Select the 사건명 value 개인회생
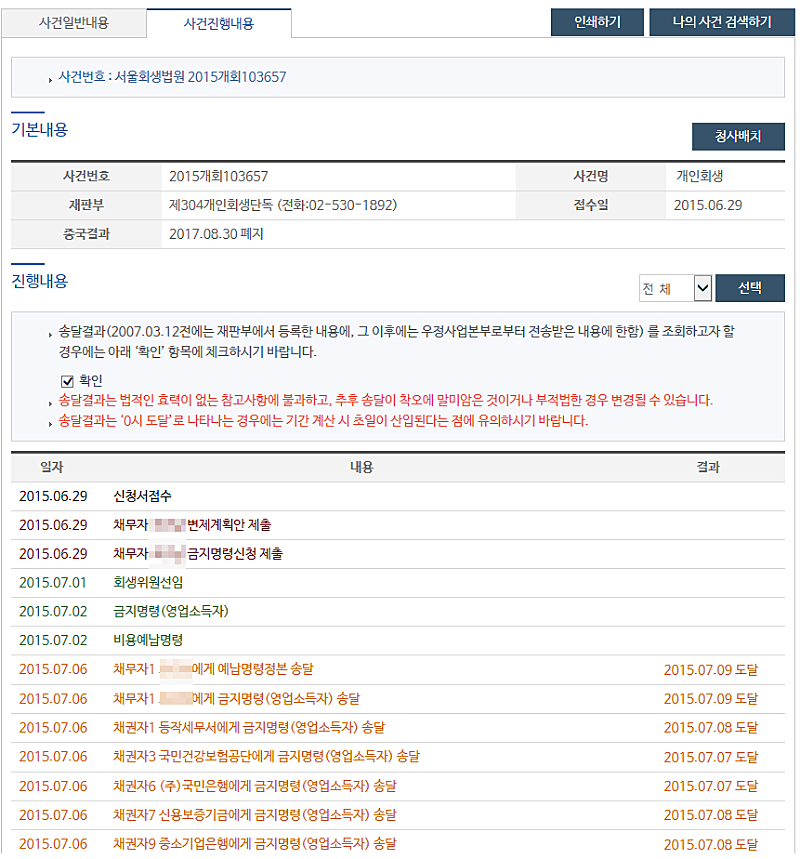The height and width of the screenshot is (859, 800). [x=700, y=176]
